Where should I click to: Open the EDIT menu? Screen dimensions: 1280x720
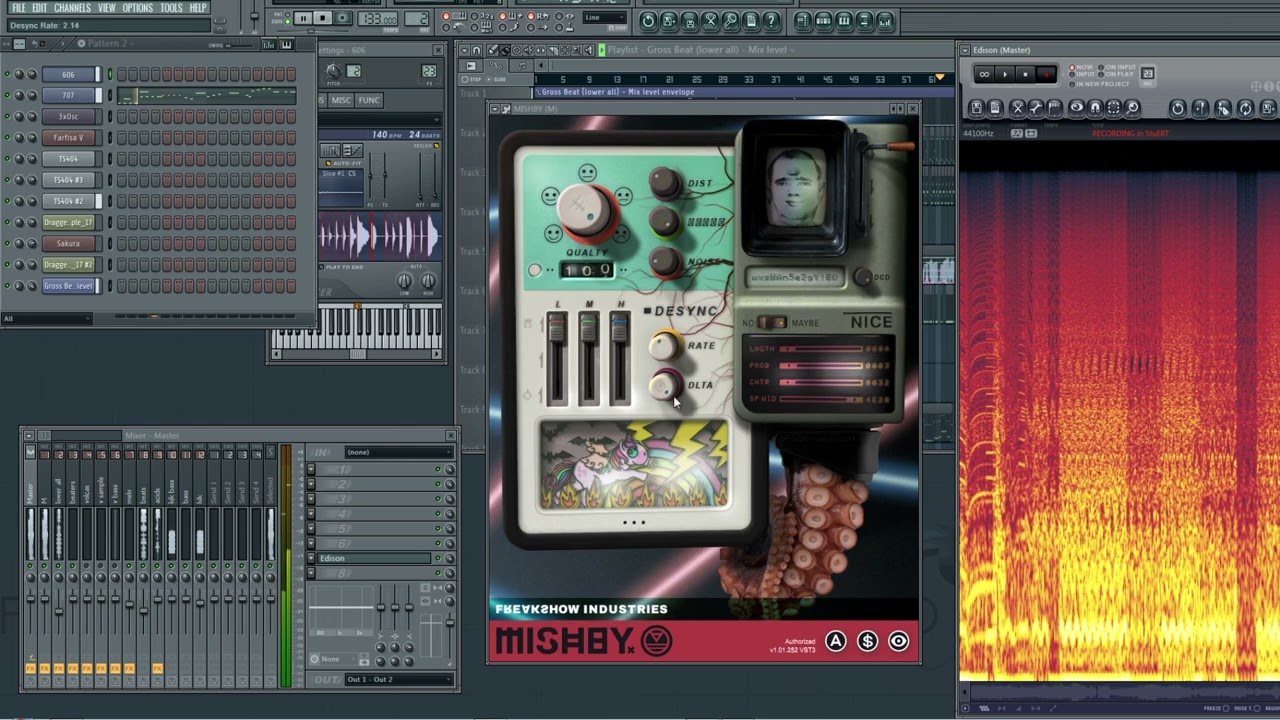pyautogui.click(x=39, y=8)
